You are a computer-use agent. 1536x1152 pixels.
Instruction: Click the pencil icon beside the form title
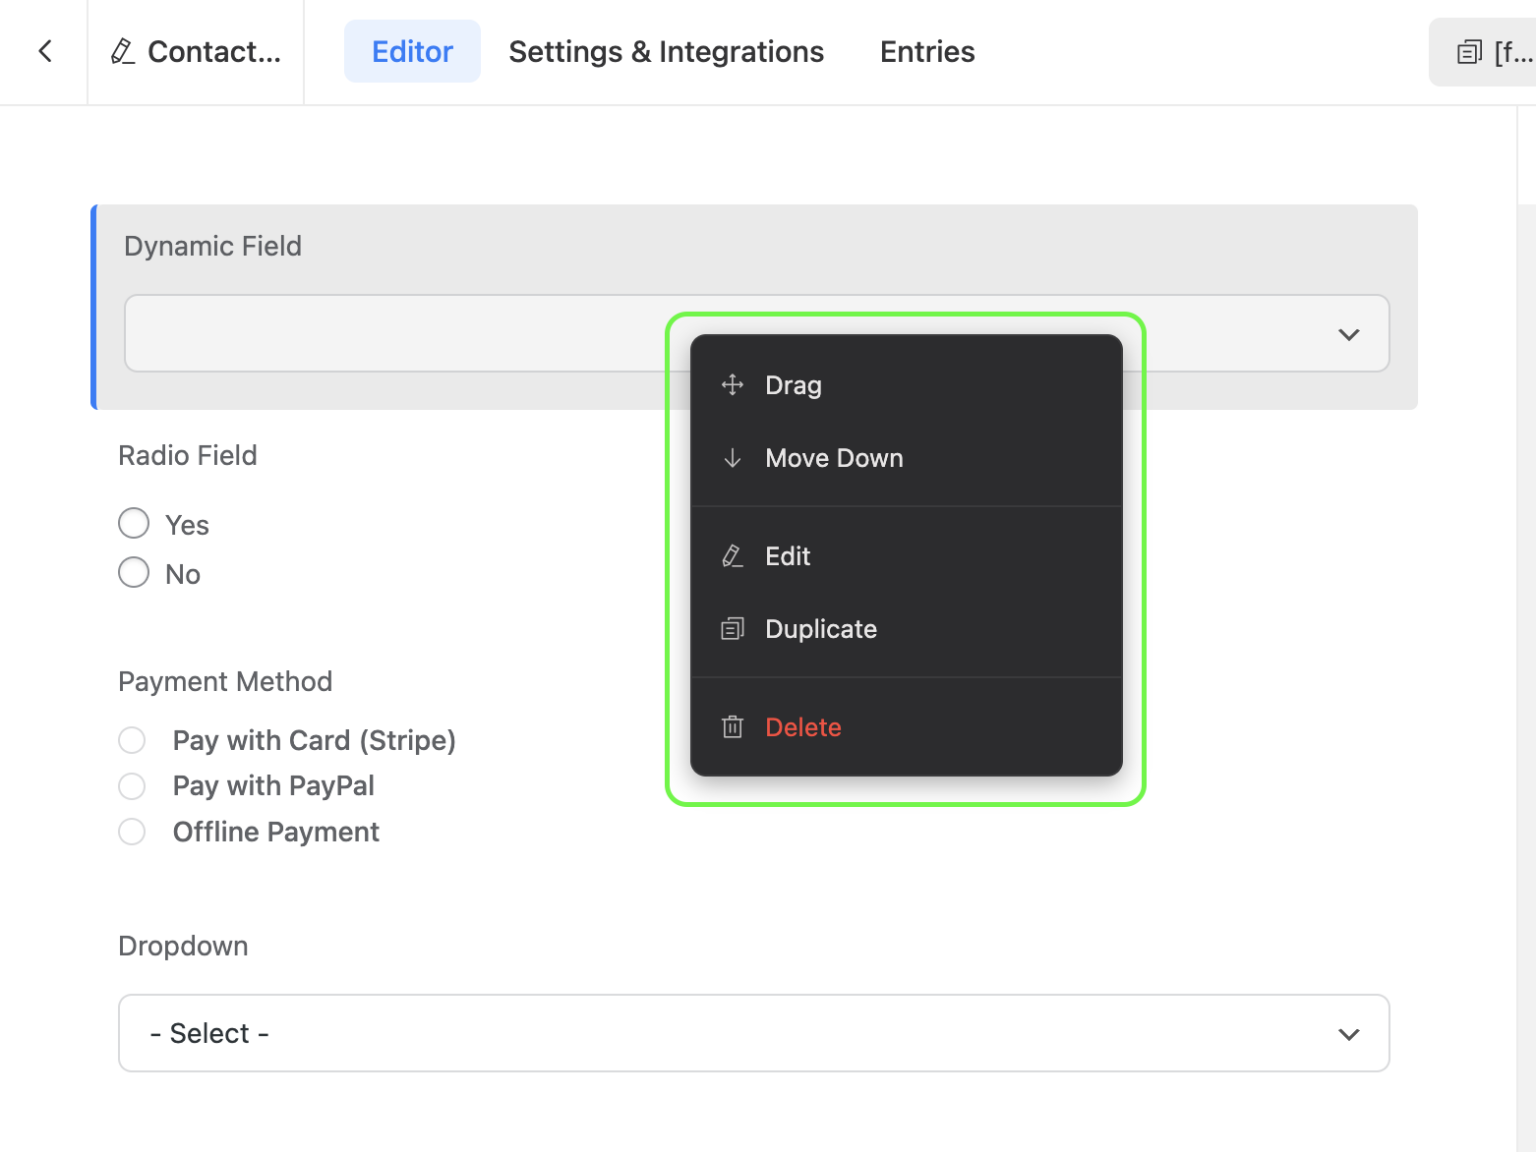click(x=123, y=51)
